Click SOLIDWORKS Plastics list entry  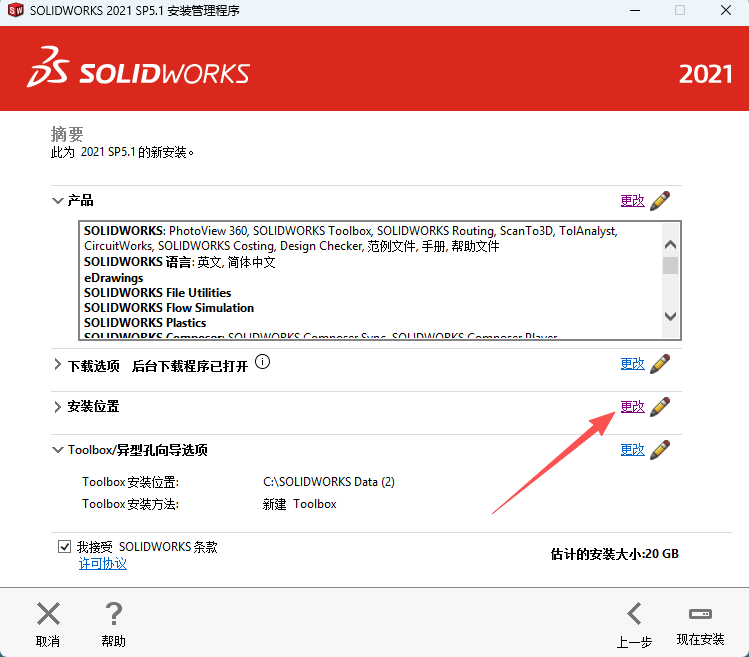tap(145, 323)
